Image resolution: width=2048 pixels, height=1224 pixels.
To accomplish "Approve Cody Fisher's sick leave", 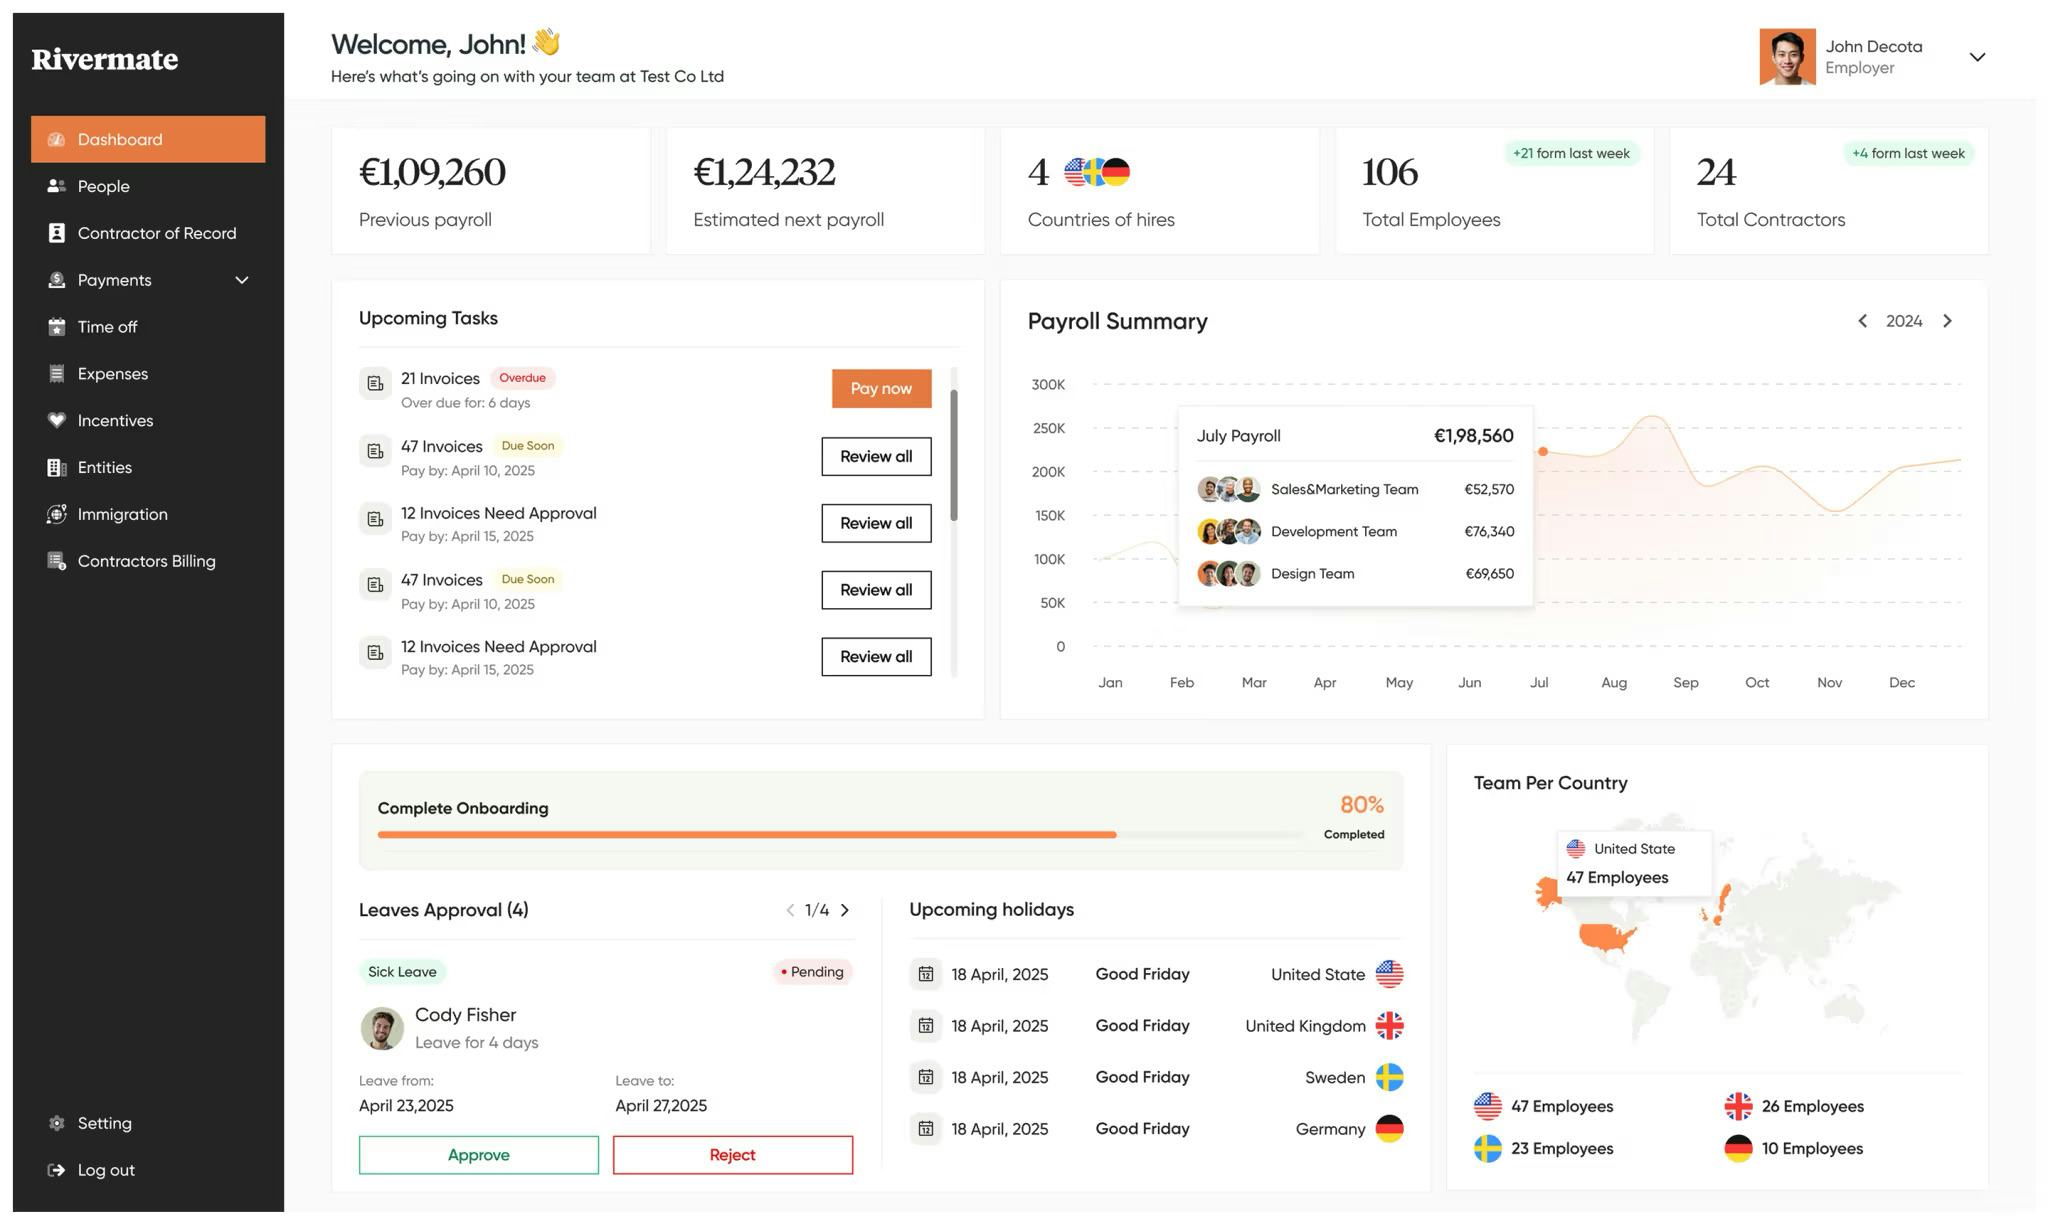I will click(x=478, y=1154).
